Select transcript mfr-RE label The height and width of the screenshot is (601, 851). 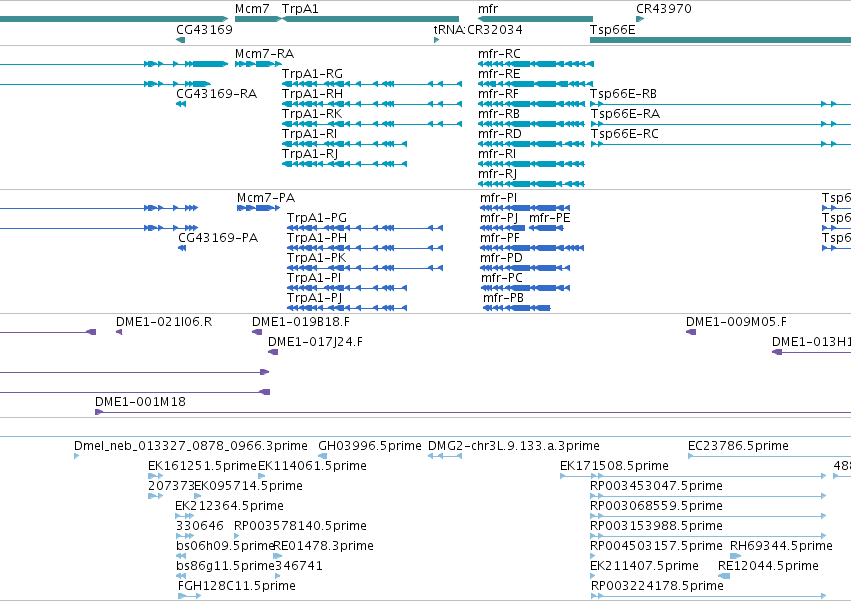click(499, 73)
